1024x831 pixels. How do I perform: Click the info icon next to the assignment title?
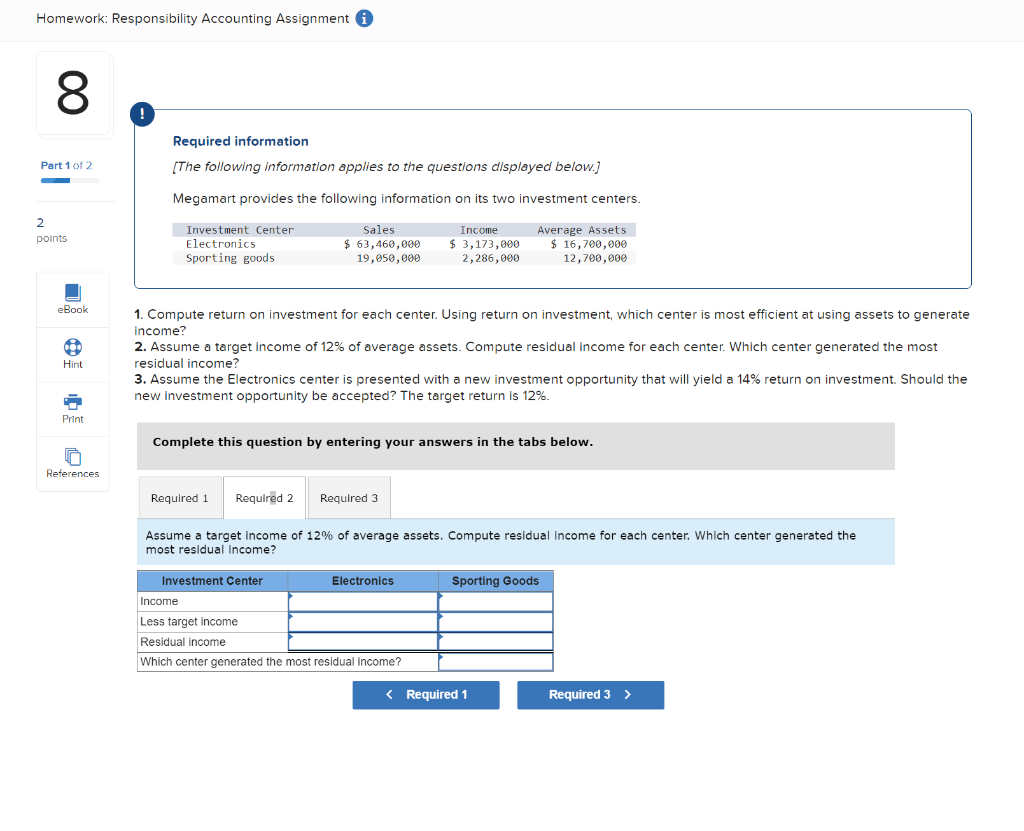362,18
